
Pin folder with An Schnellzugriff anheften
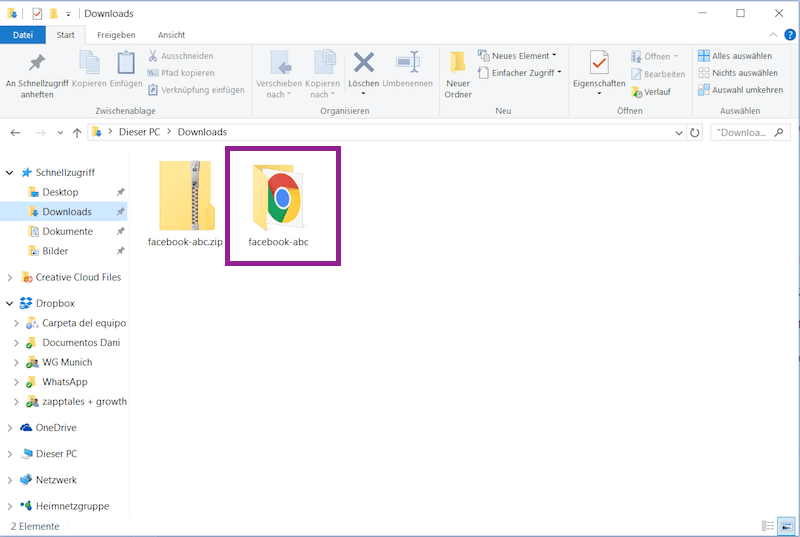(37, 75)
